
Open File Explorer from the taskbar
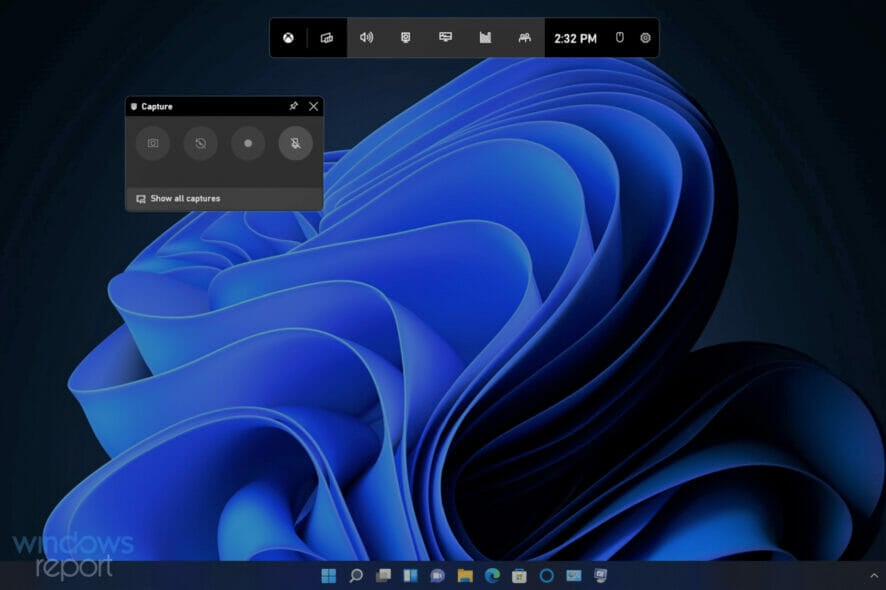(x=465, y=576)
